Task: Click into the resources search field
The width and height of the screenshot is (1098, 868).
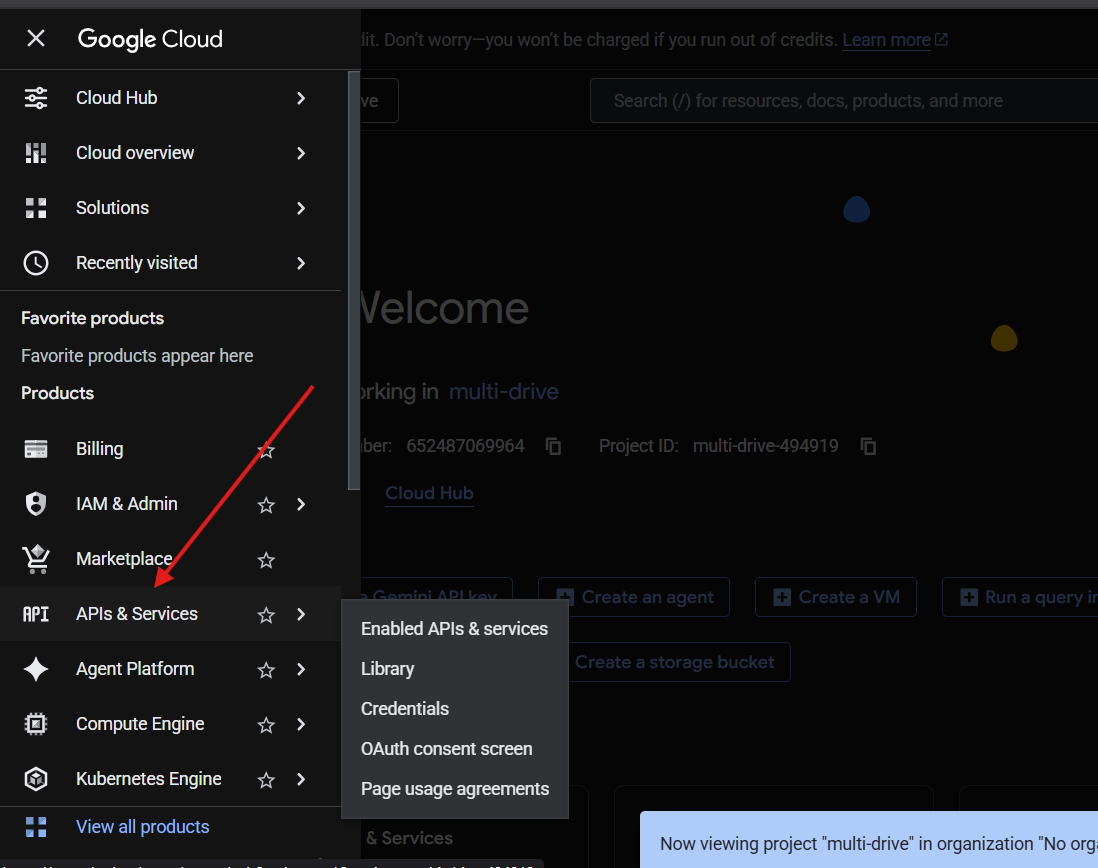Action: (844, 101)
